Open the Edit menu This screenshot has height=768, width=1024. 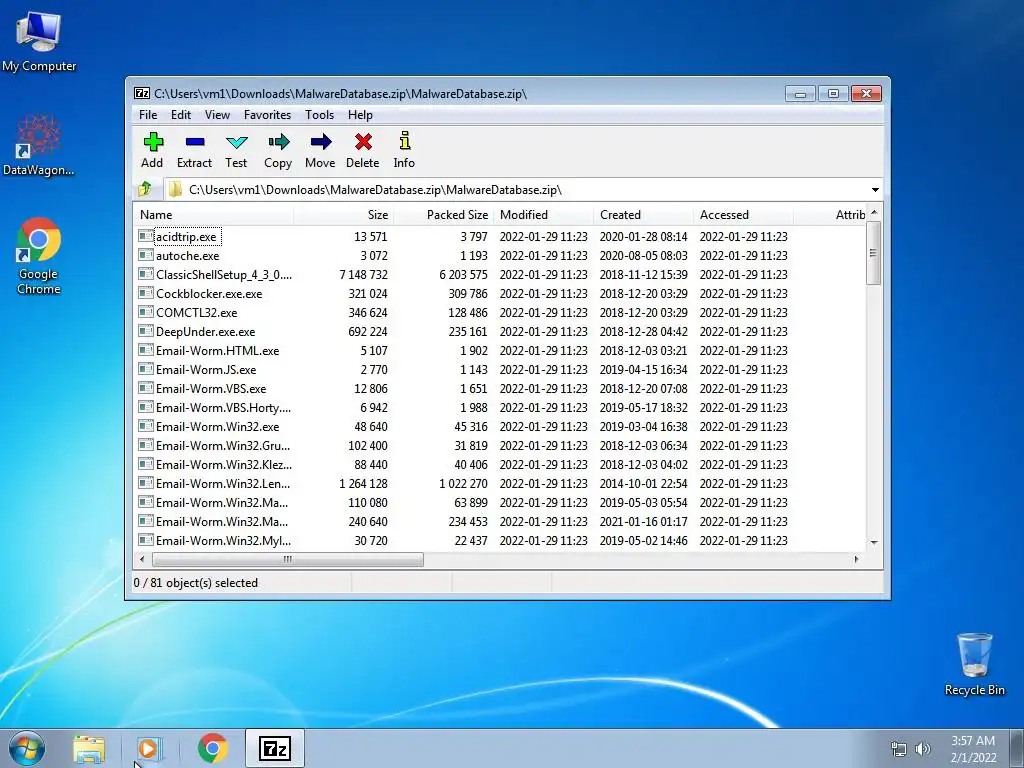tap(181, 115)
